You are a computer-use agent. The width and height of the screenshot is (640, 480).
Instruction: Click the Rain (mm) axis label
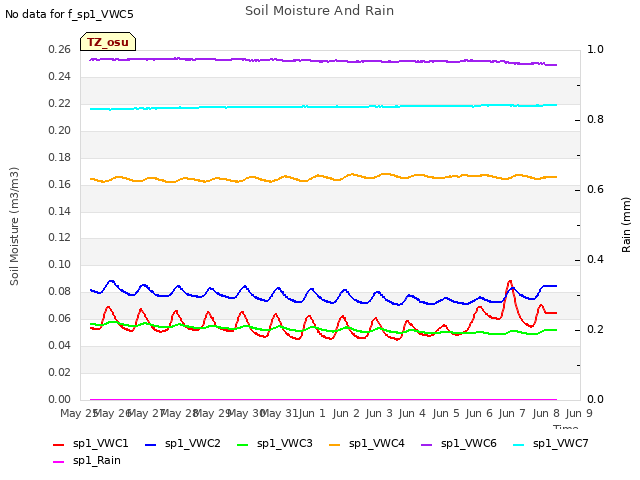[x=626, y=225]
